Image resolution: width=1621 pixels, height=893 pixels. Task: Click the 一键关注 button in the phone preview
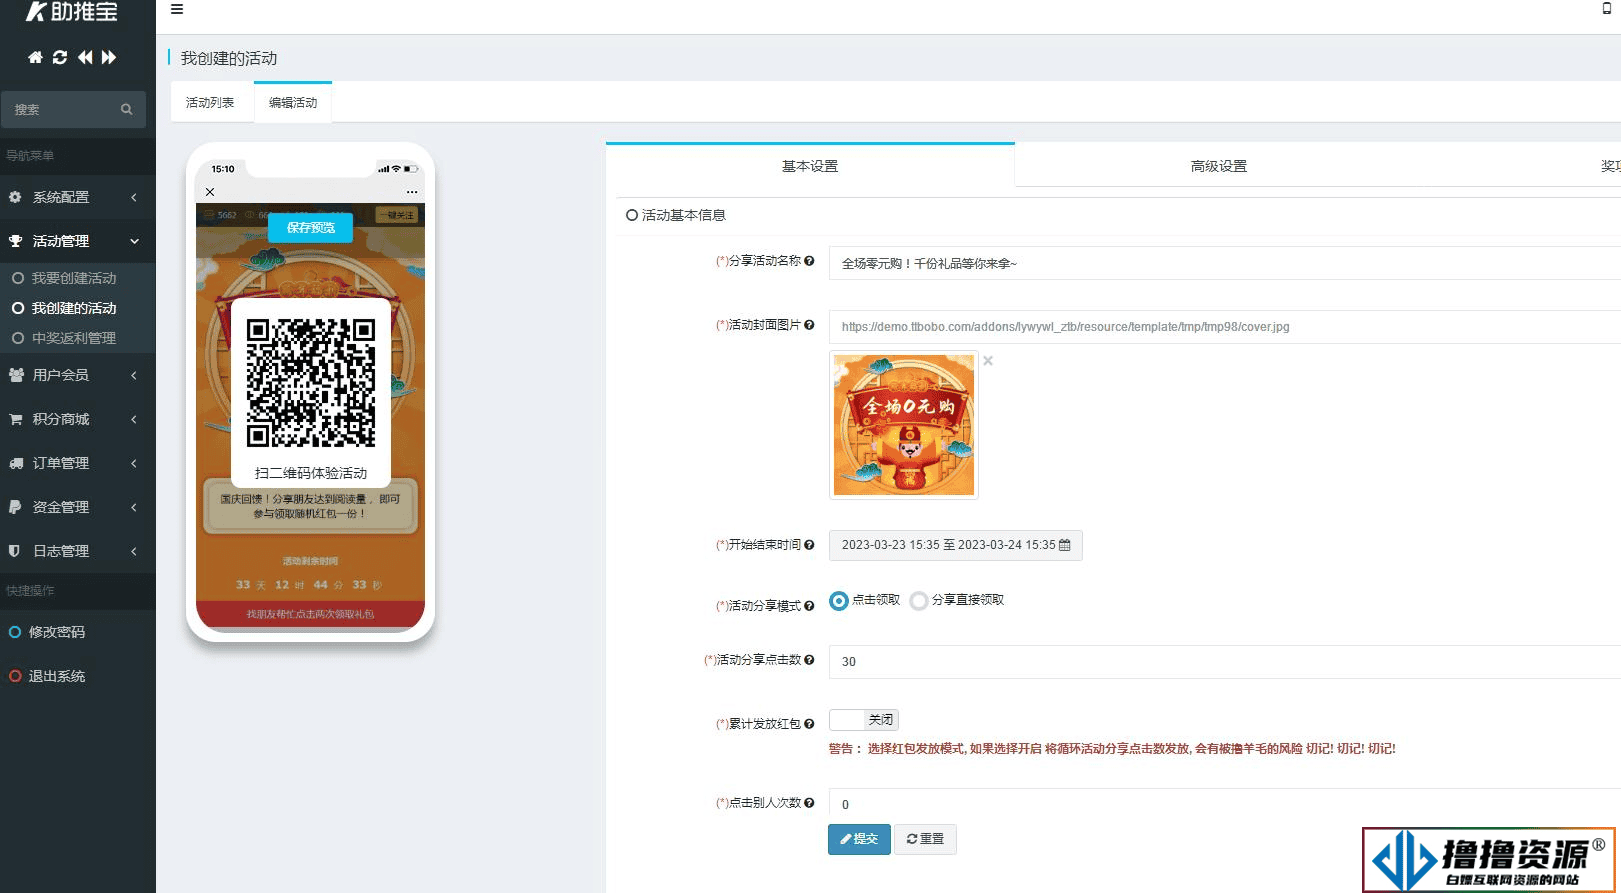click(x=397, y=215)
